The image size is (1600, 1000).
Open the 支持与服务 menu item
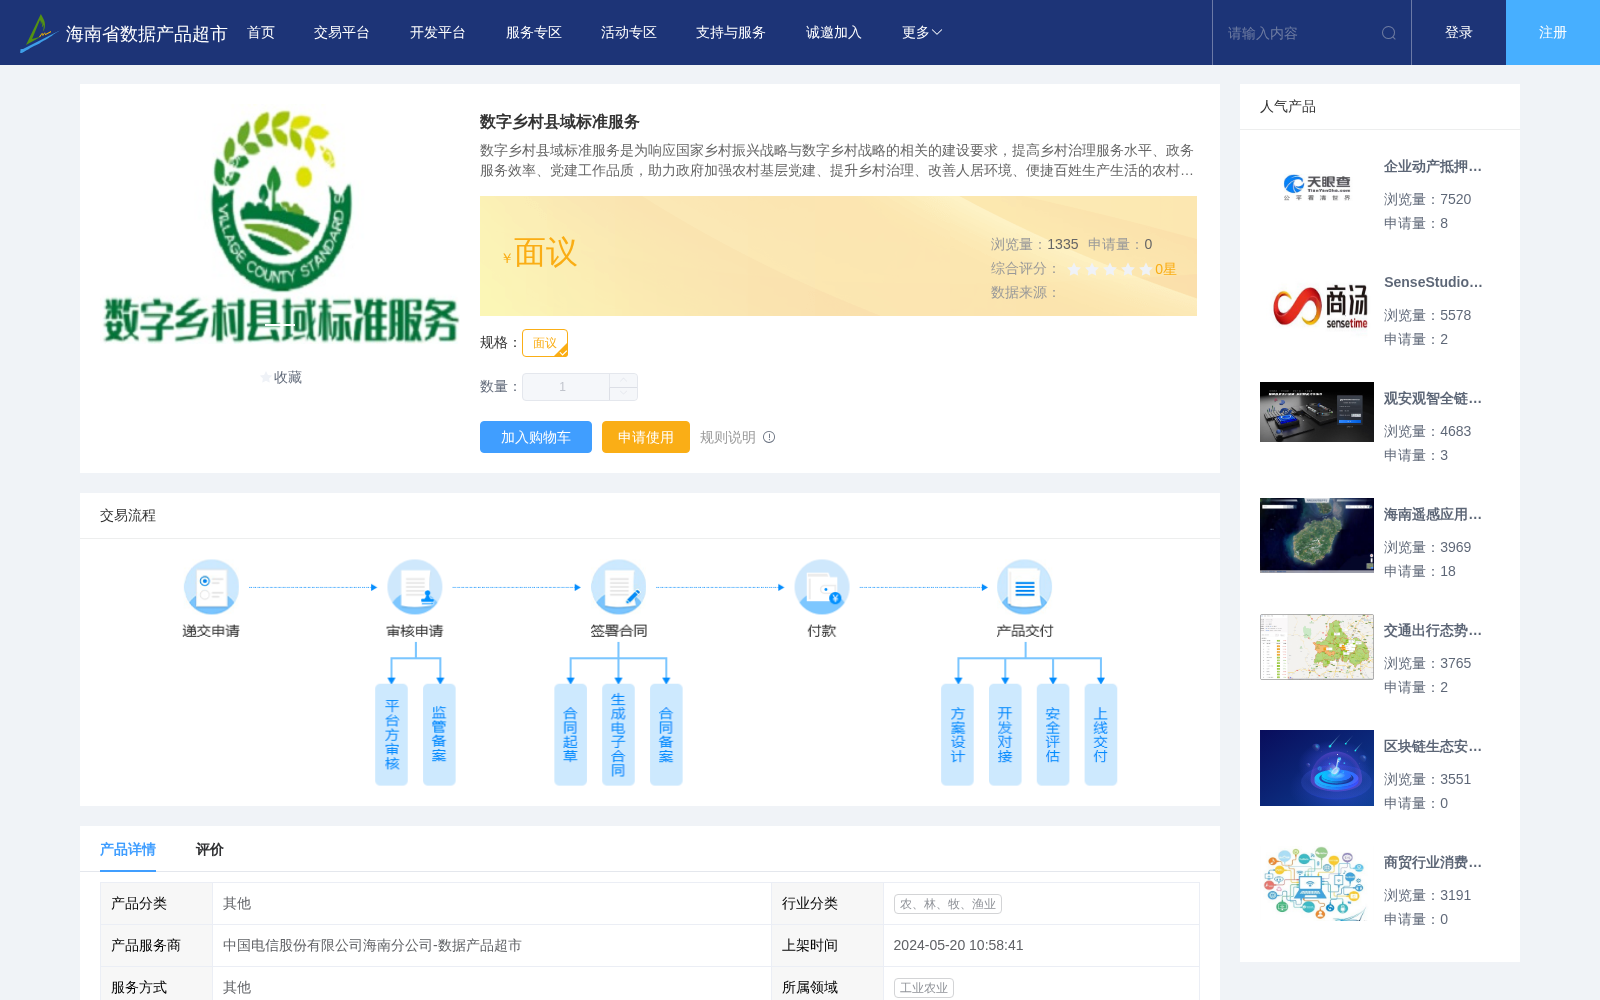click(x=731, y=33)
